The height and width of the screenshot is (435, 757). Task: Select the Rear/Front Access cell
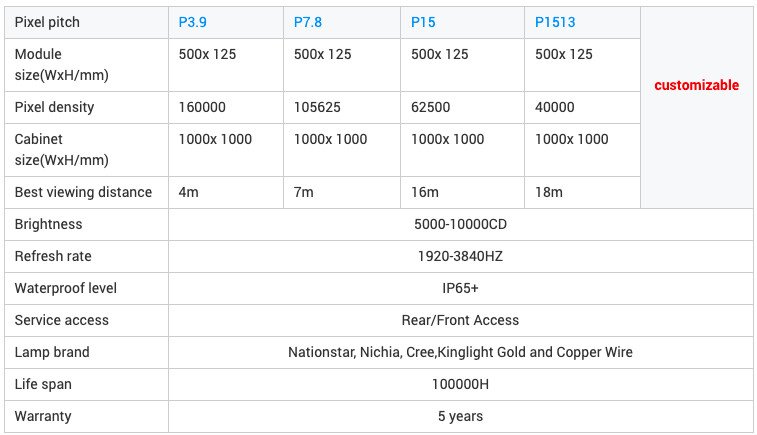click(460, 320)
